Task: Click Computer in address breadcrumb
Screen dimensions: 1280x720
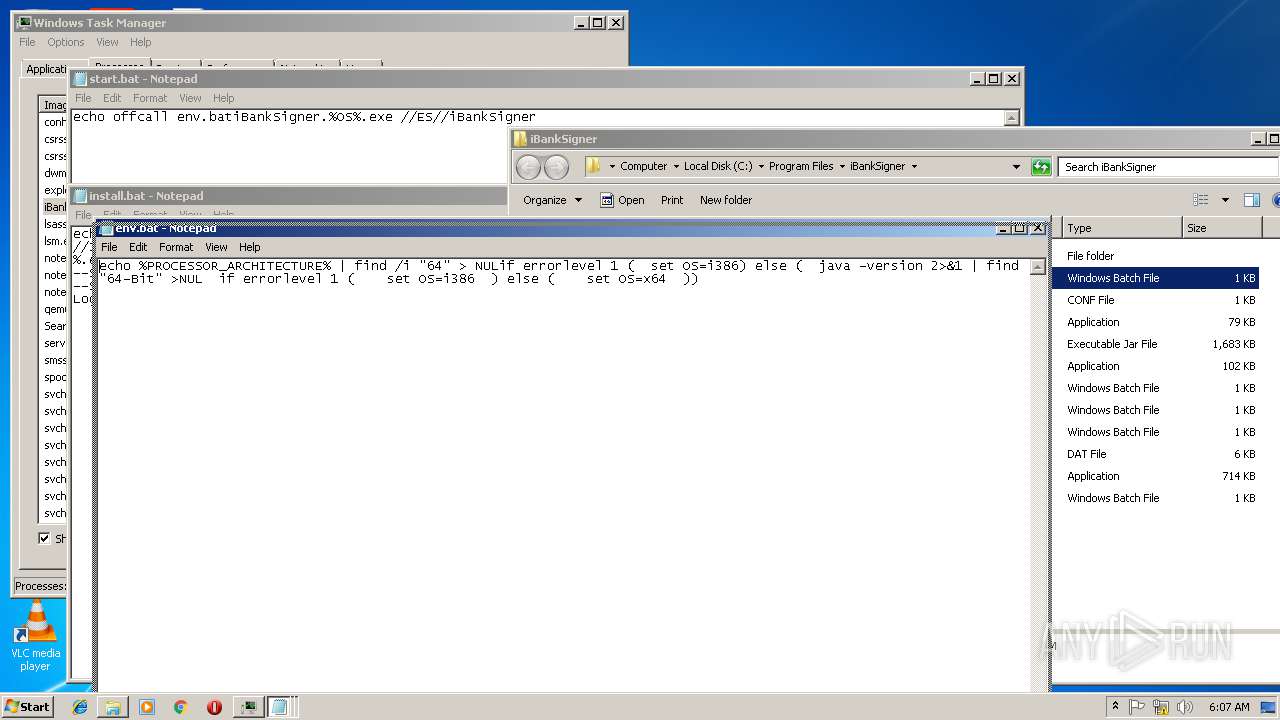Action: pyautogui.click(x=643, y=166)
